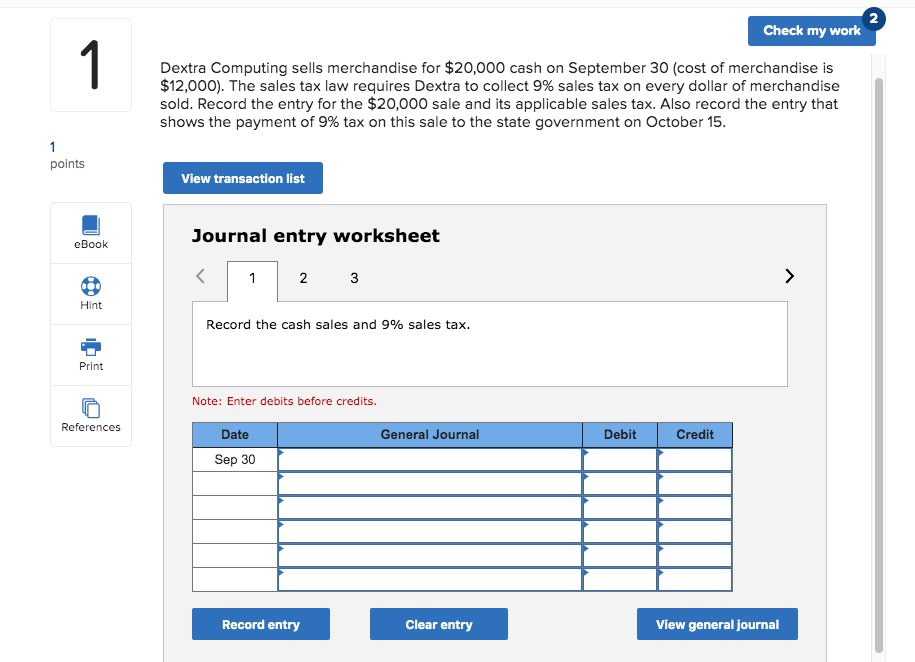Check my work

tap(812, 31)
